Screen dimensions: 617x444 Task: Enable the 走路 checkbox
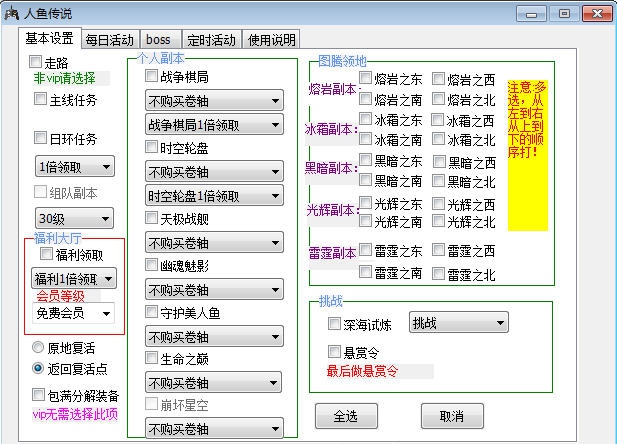35,63
